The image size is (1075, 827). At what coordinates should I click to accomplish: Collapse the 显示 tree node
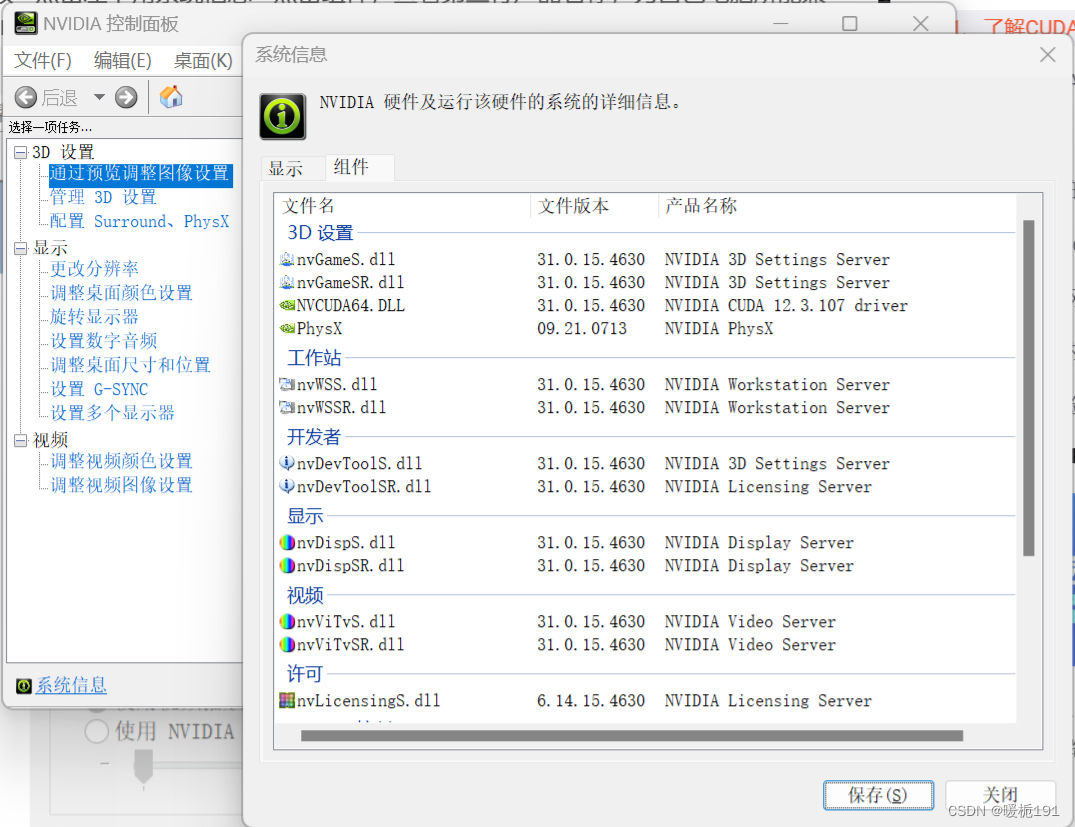click(21, 248)
